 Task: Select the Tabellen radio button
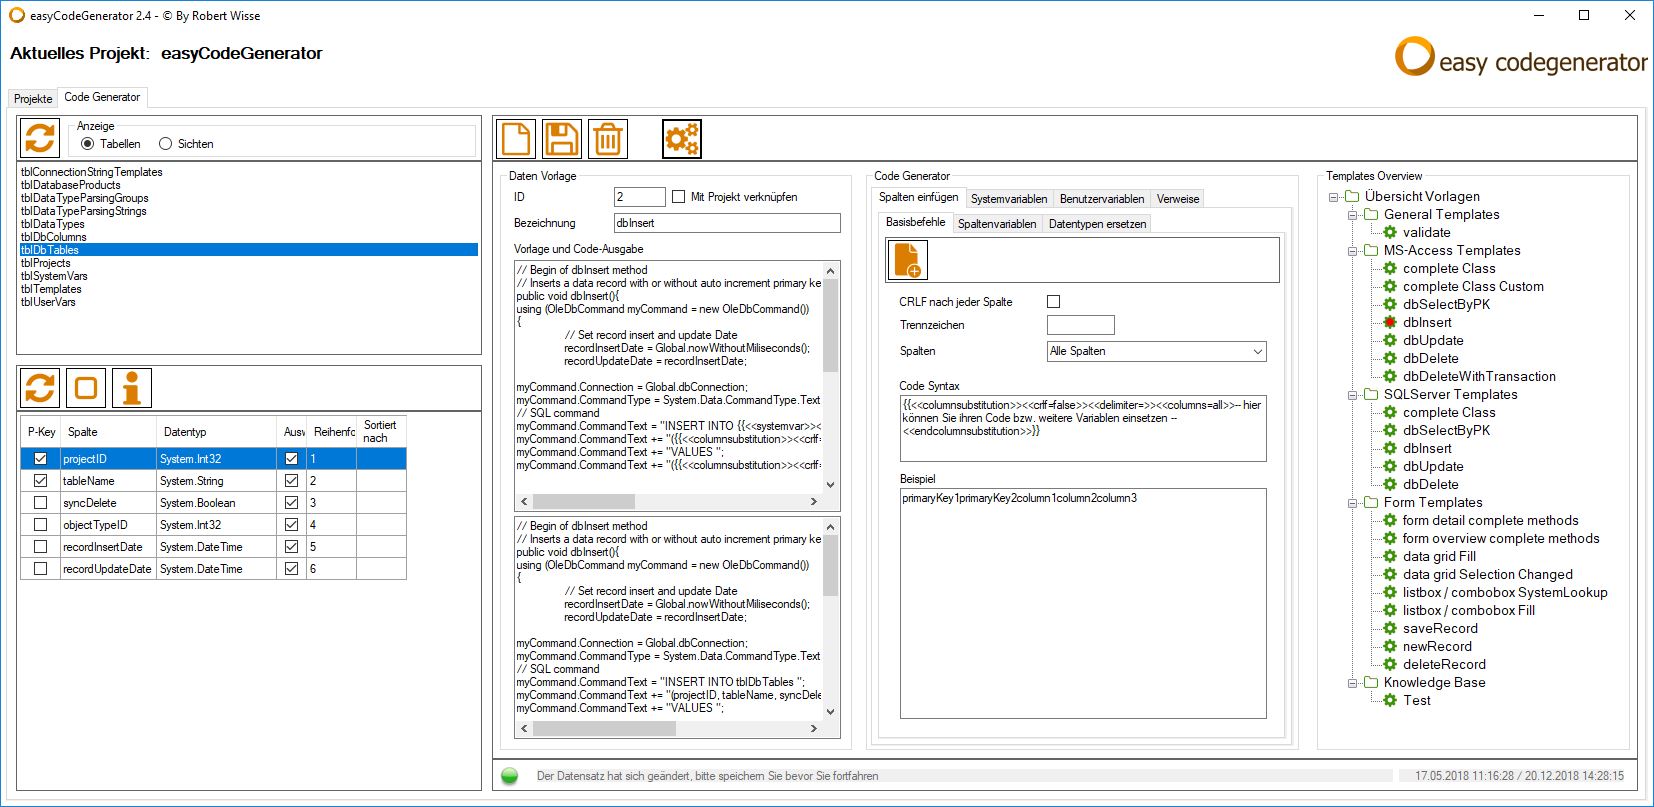[x=88, y=144]
